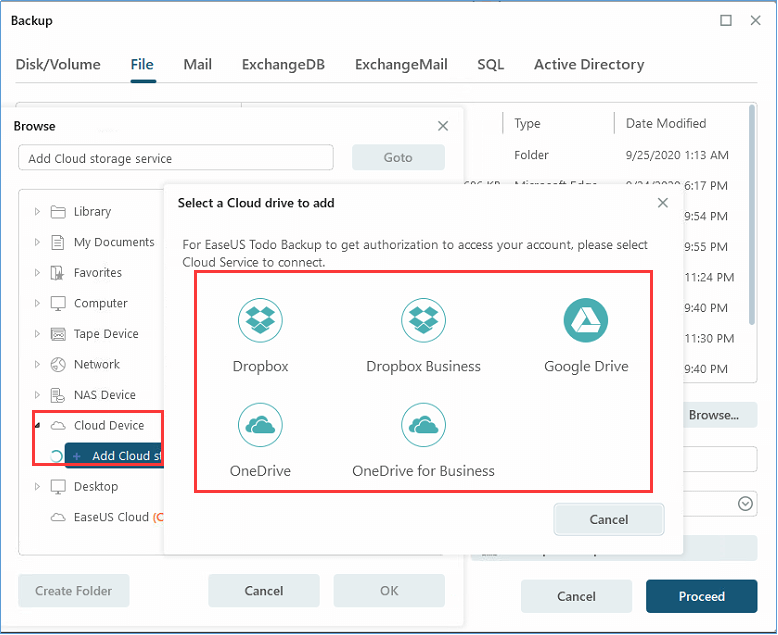Expand the Computer tree node
The width and height of the screenshot is (778, 635).
point(37,304)
